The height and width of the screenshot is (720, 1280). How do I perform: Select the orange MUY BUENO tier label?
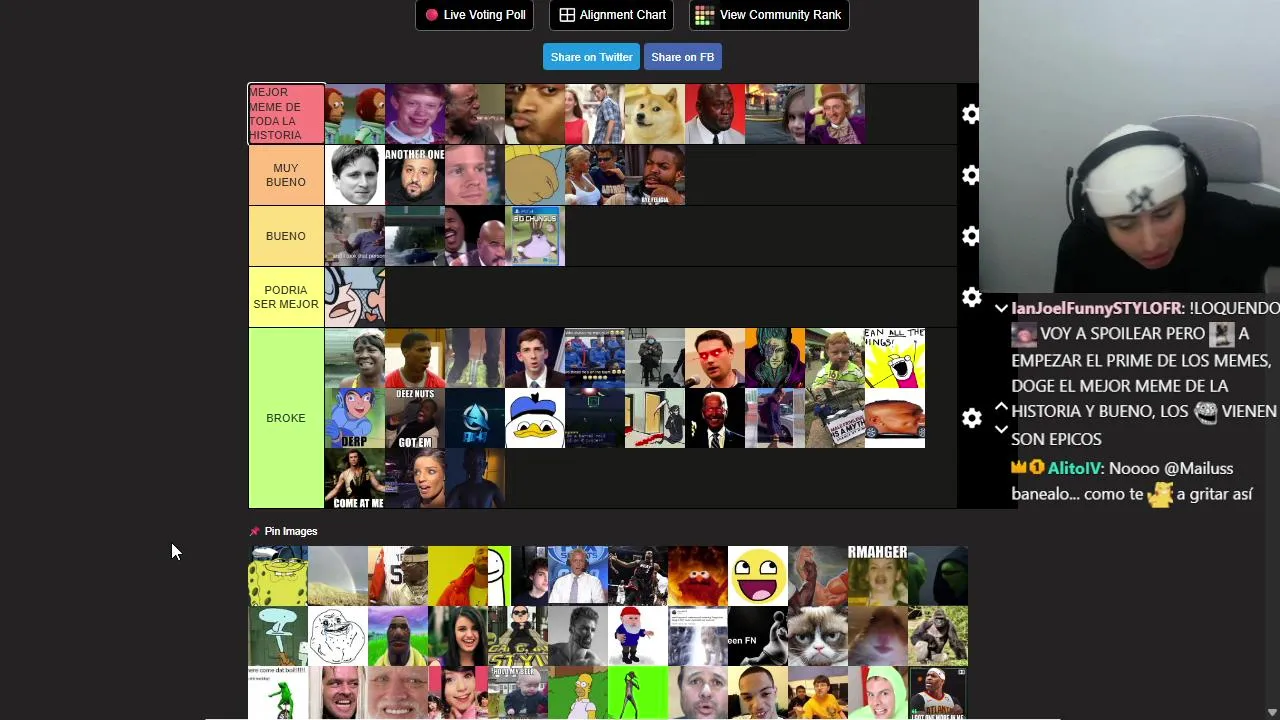[286, 175]
